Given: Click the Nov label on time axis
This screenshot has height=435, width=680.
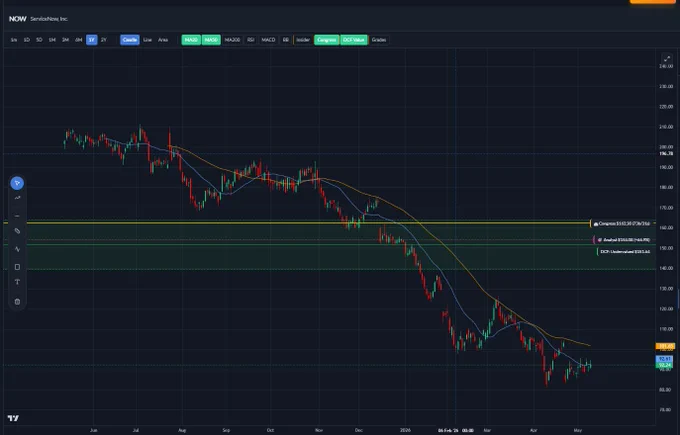Looking at the screenshot, I should [x=319, y=430].
